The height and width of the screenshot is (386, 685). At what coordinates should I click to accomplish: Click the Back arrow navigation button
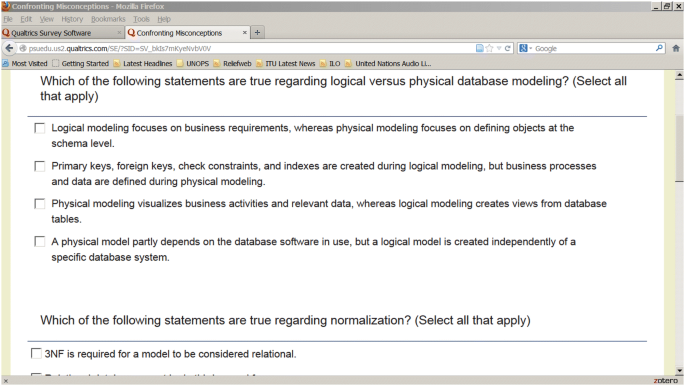click(x=9, y=48)
